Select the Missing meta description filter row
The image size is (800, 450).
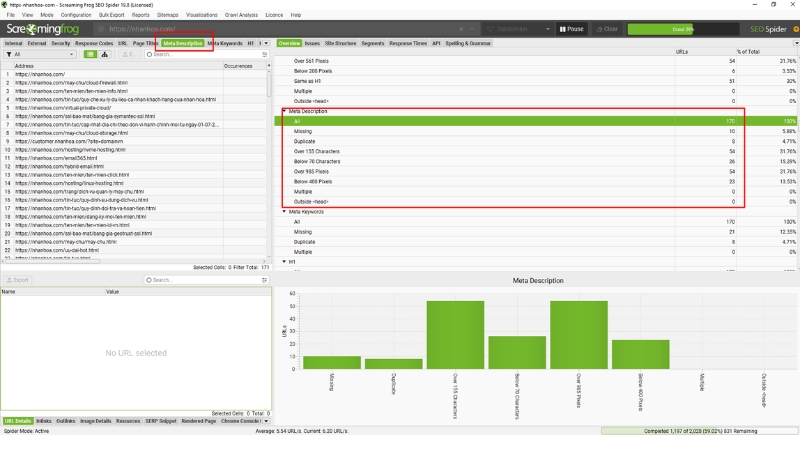coord(537,131)
